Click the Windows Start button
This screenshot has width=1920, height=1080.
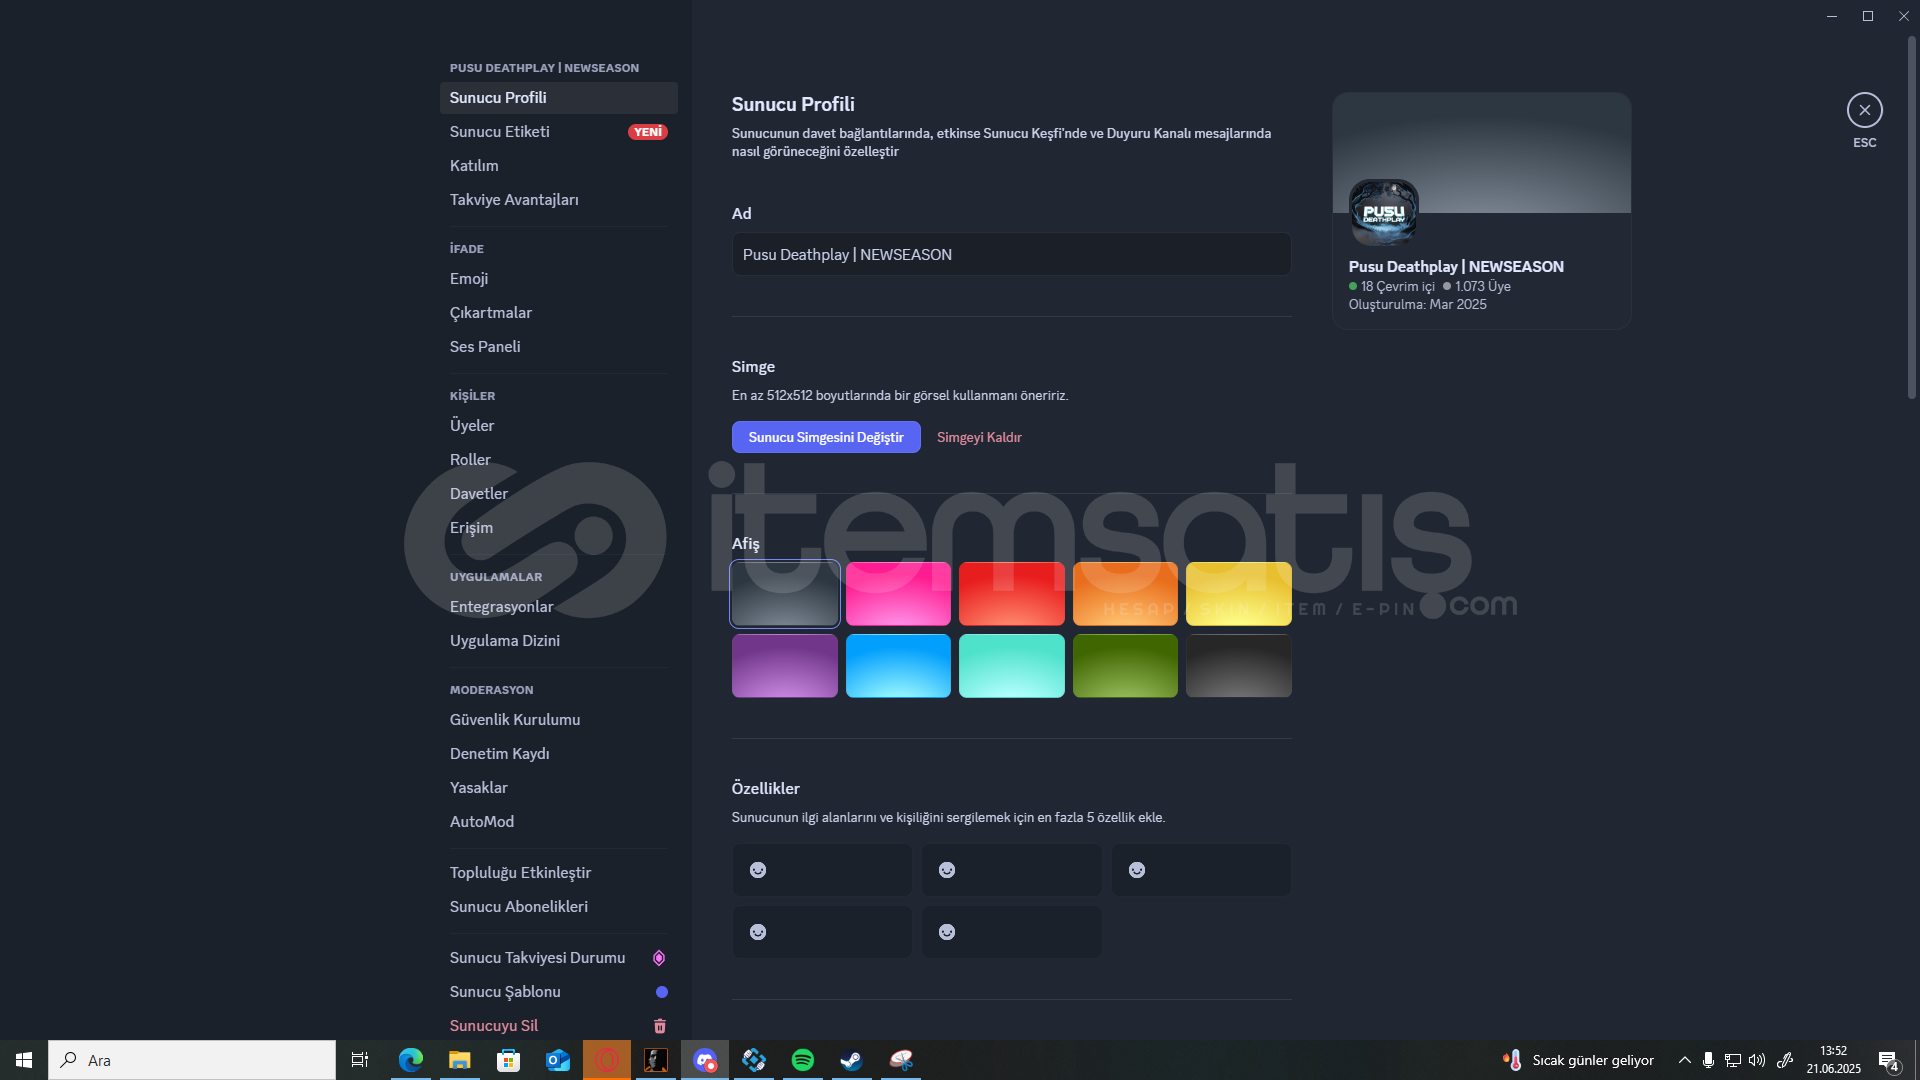pos(24,1060)
